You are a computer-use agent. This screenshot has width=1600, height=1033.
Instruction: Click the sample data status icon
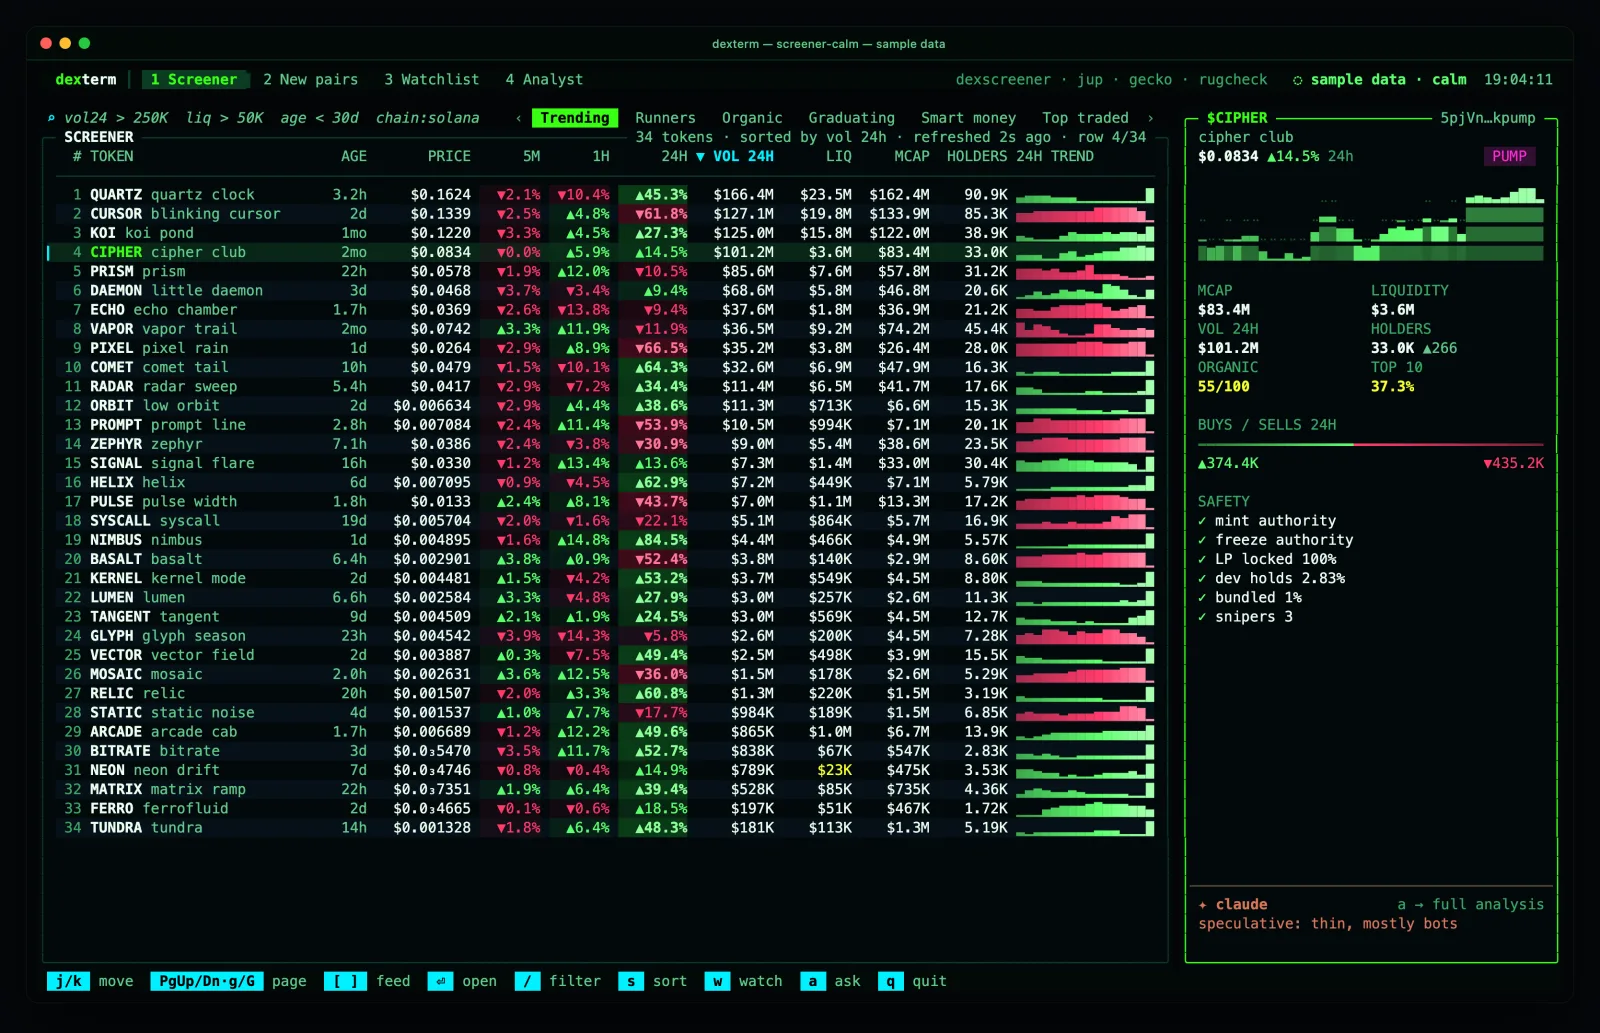(x=1297, y=80)
